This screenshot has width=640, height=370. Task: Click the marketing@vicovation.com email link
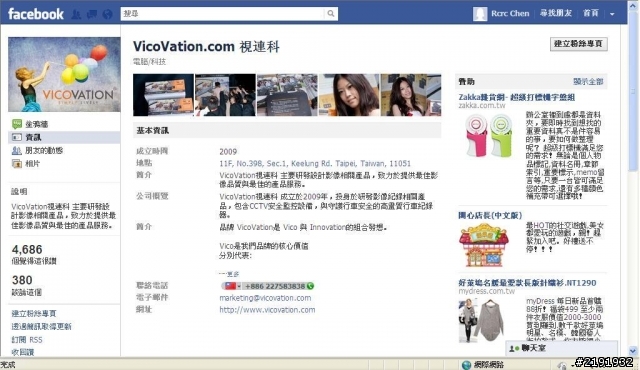[265, 298]
